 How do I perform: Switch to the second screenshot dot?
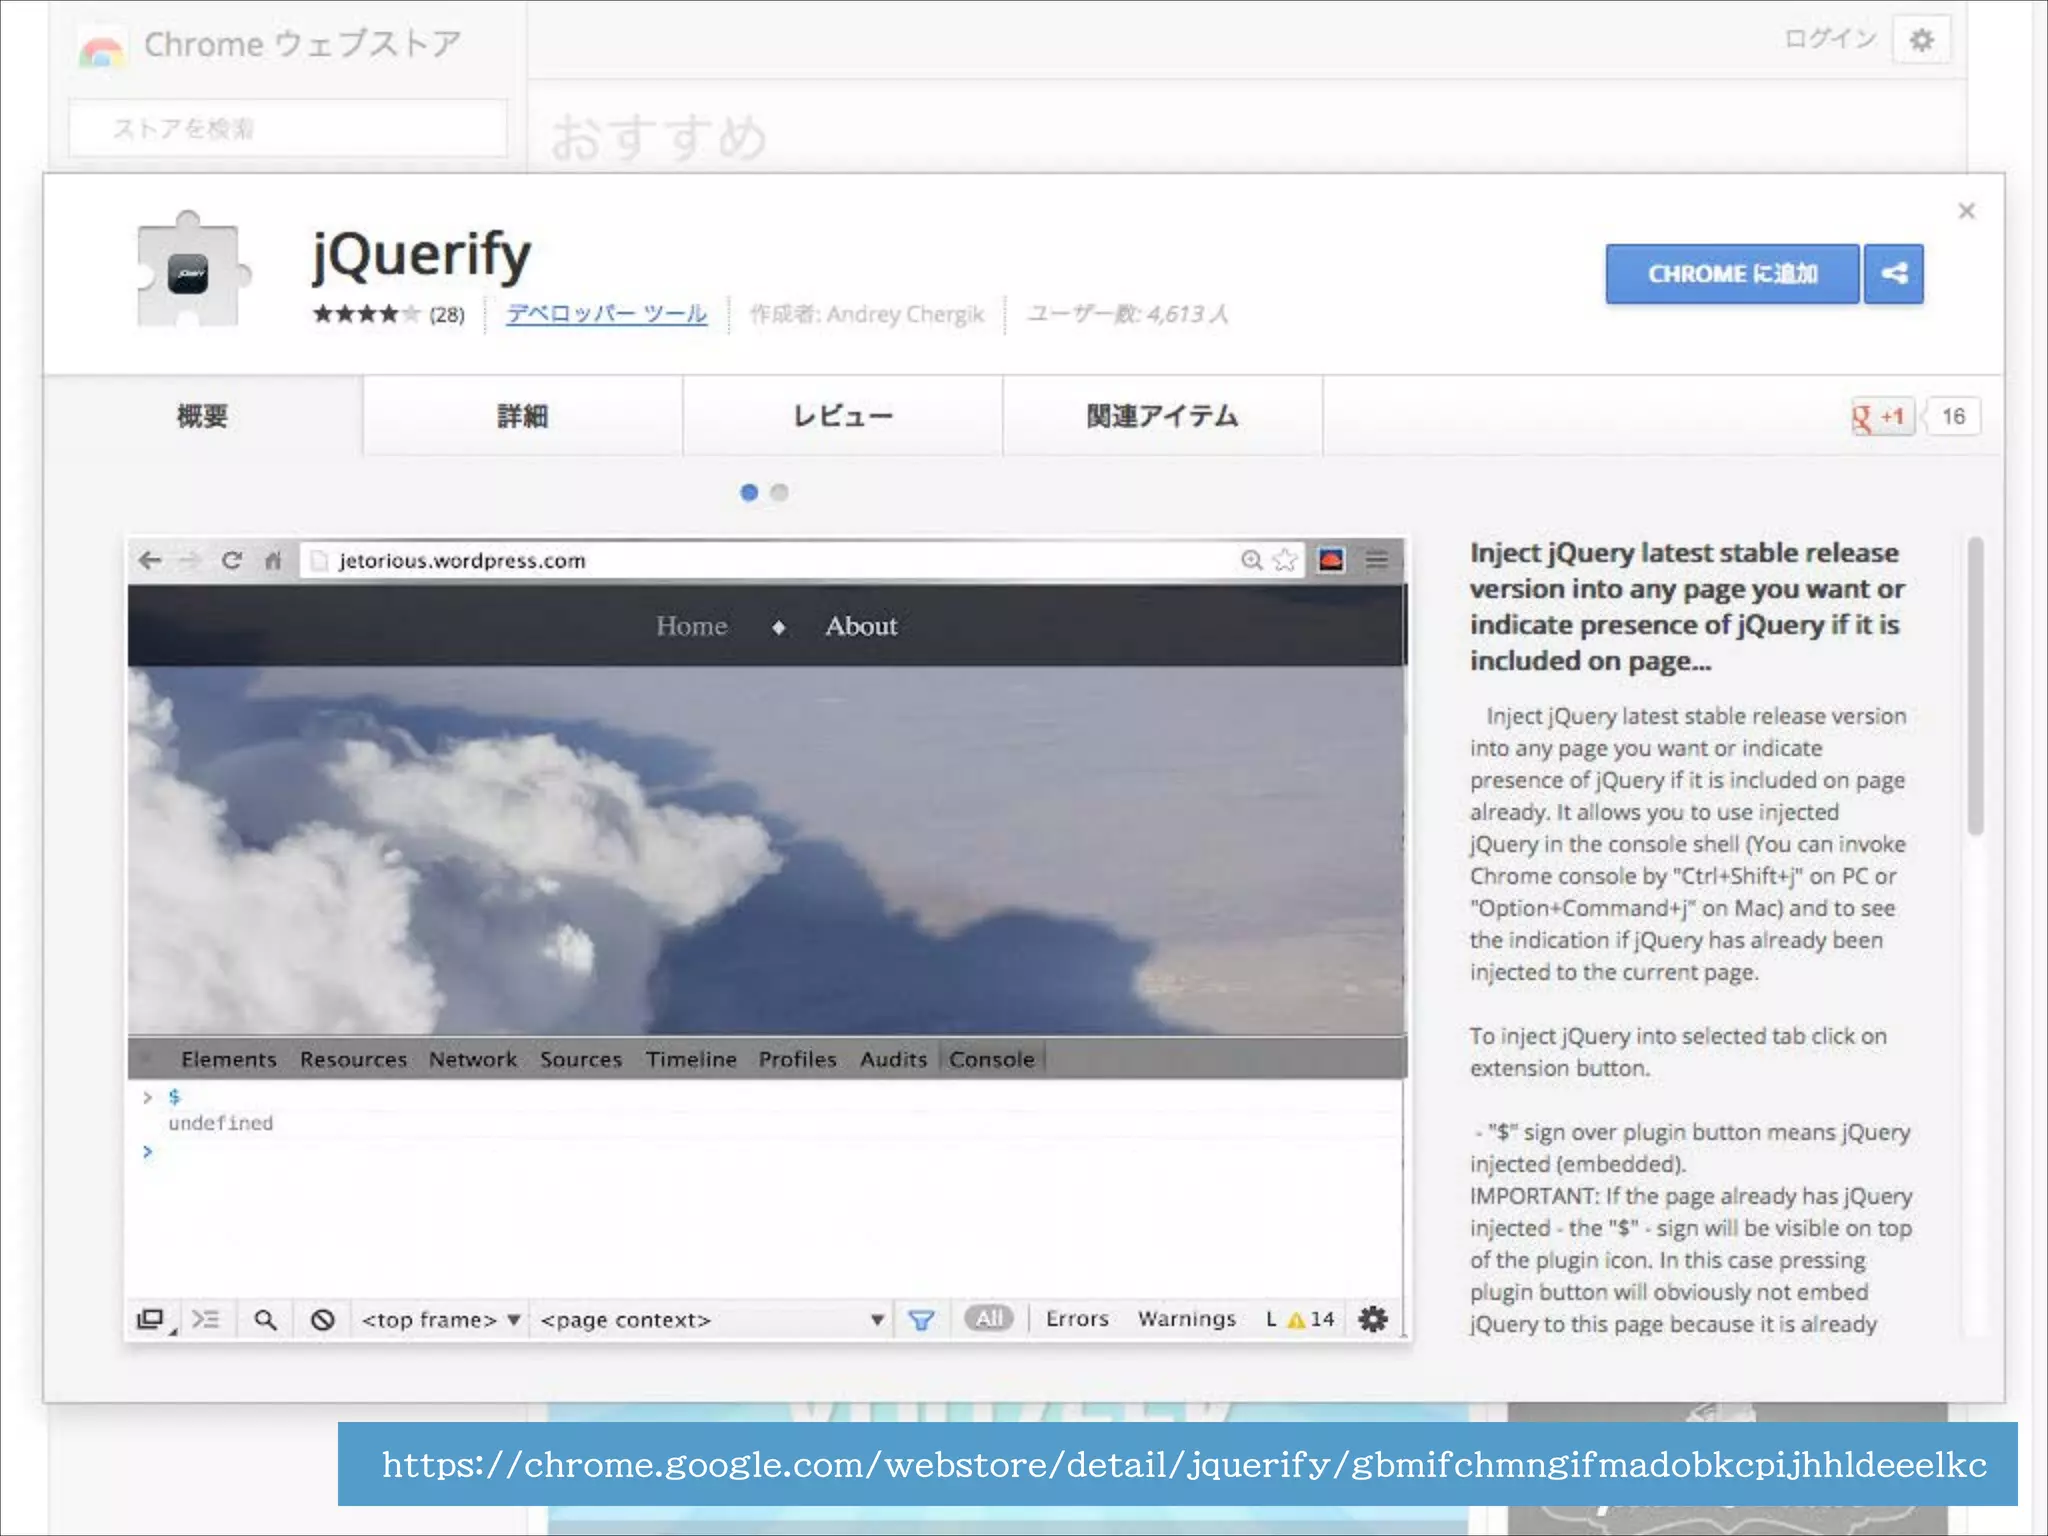[780, 492]
